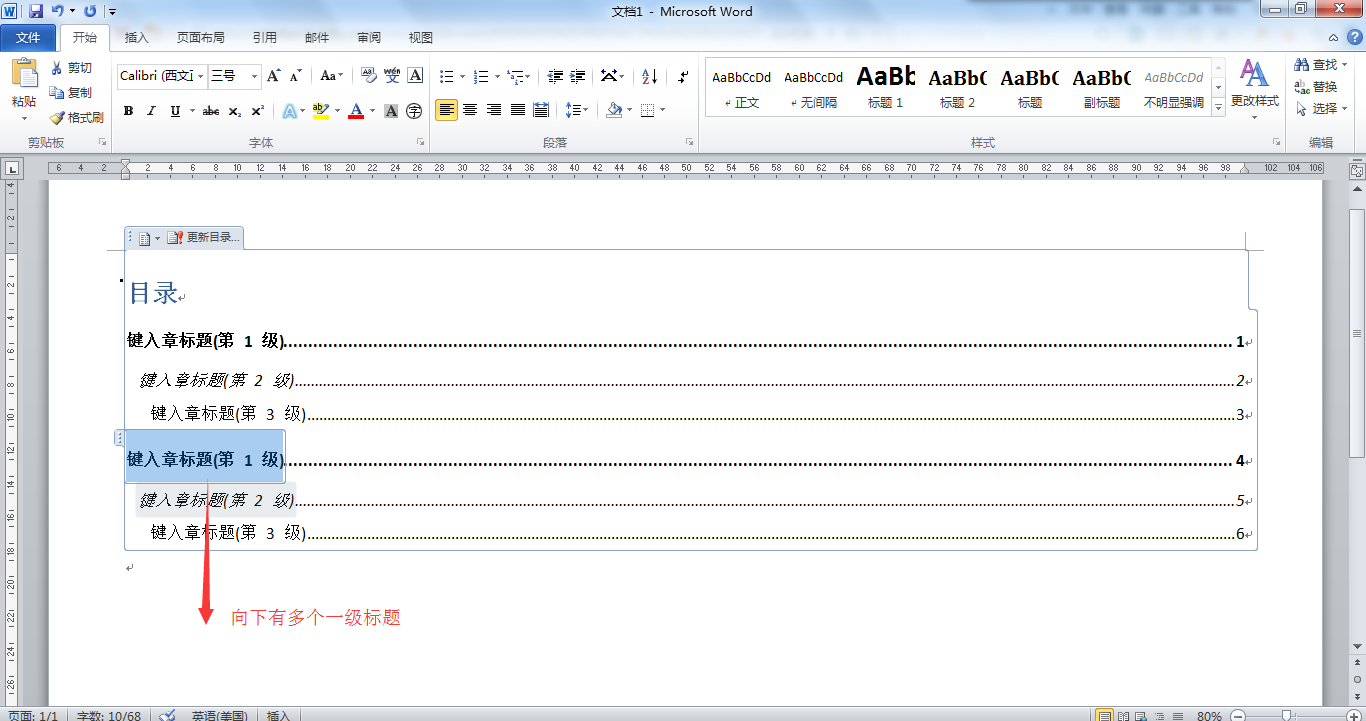Activate the Format Painter (格式刷)
This screenshot has height=721, width=1366.
coord(77,117)
